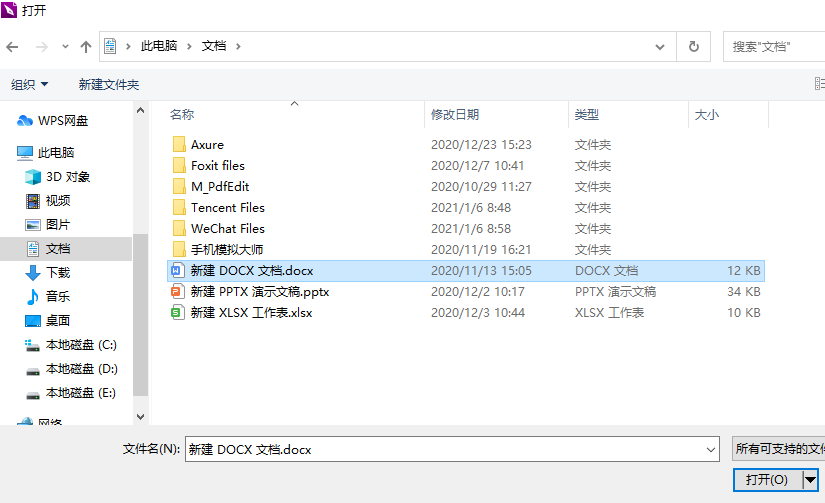
Task: Sort by 大小 column header
Action: 707,114
